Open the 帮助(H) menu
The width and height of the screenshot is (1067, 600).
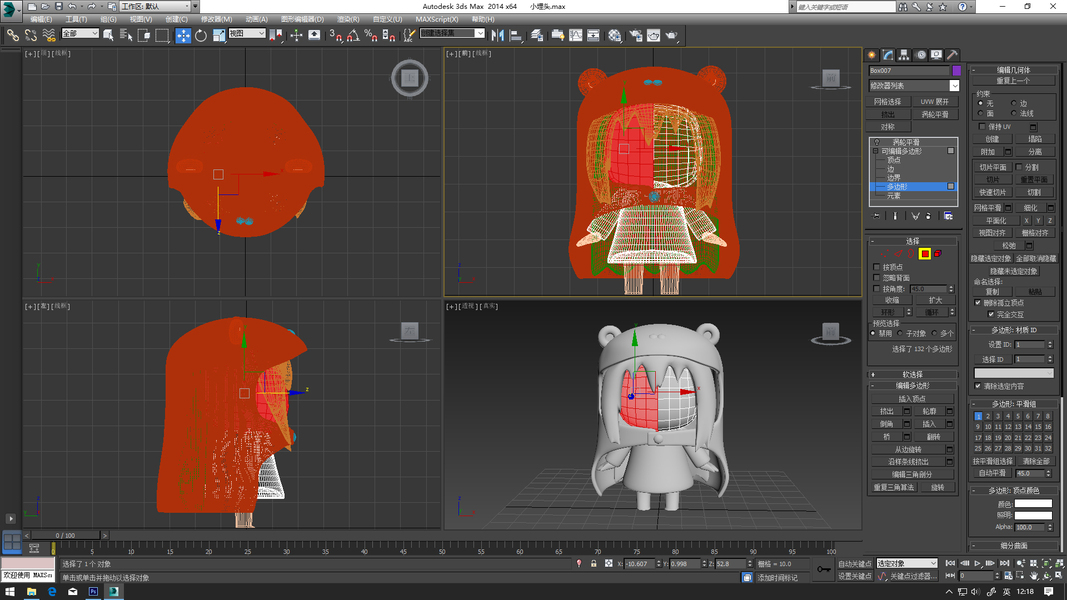point(483,19)
